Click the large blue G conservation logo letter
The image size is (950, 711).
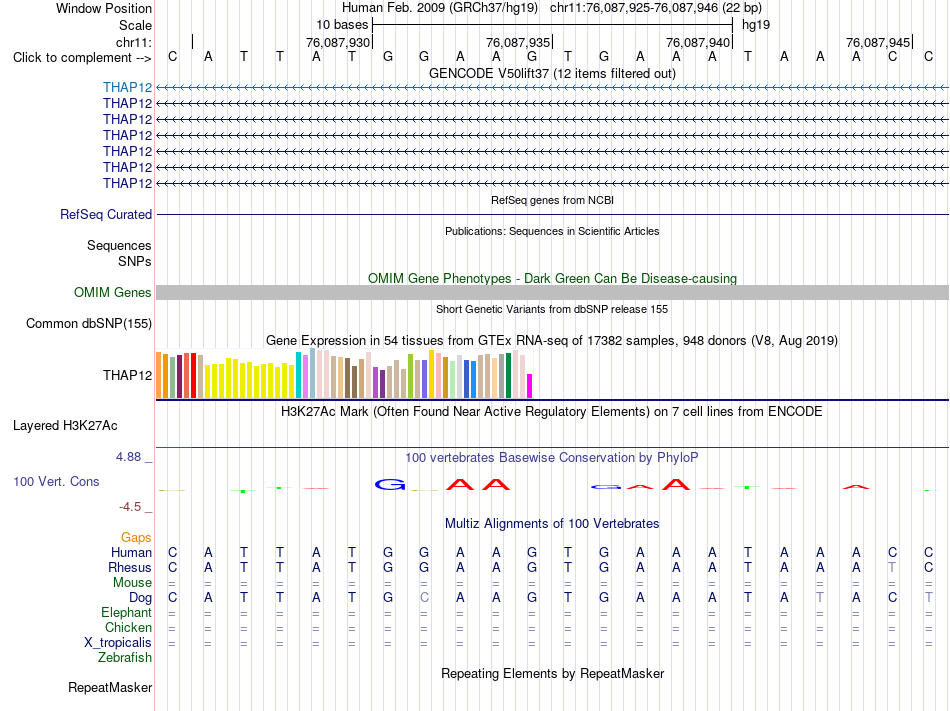coord(390,484)
